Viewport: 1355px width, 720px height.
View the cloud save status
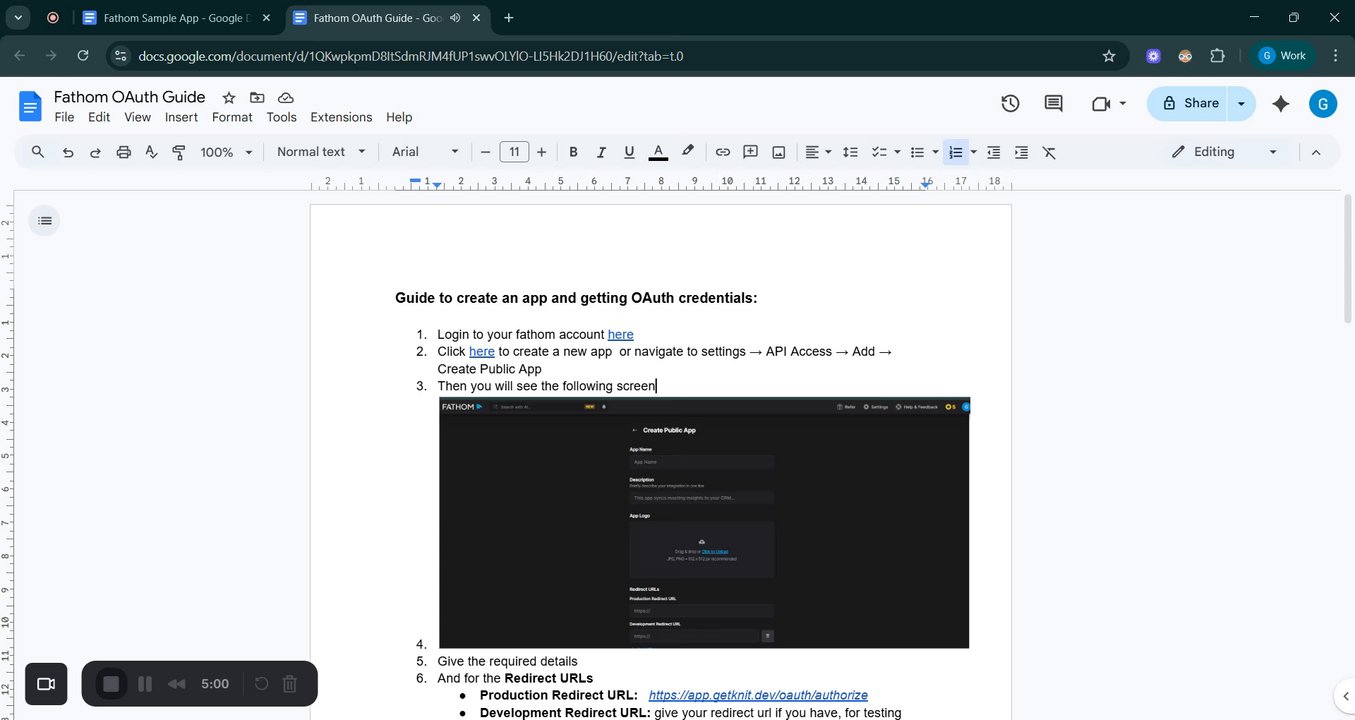pyautogui.click(x=286, y=97)
